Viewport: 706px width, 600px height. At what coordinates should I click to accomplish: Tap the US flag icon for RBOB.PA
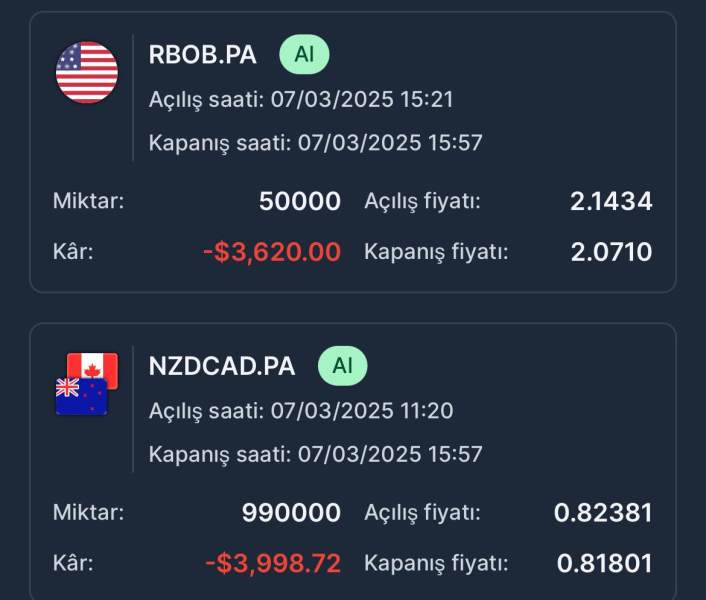87,73
